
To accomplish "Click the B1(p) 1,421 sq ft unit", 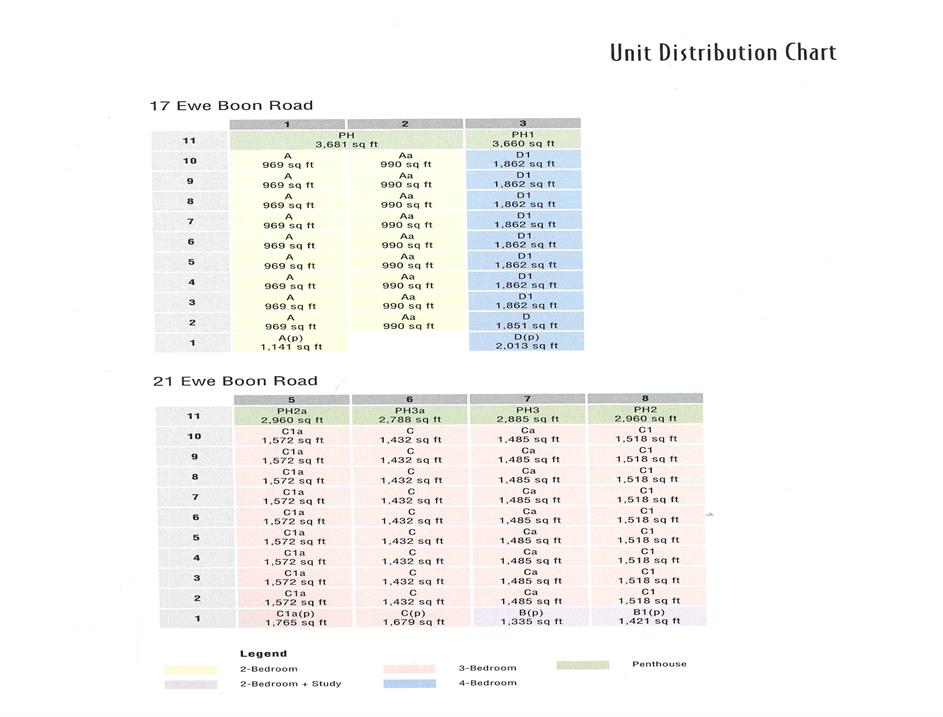I will click(646, 617).
